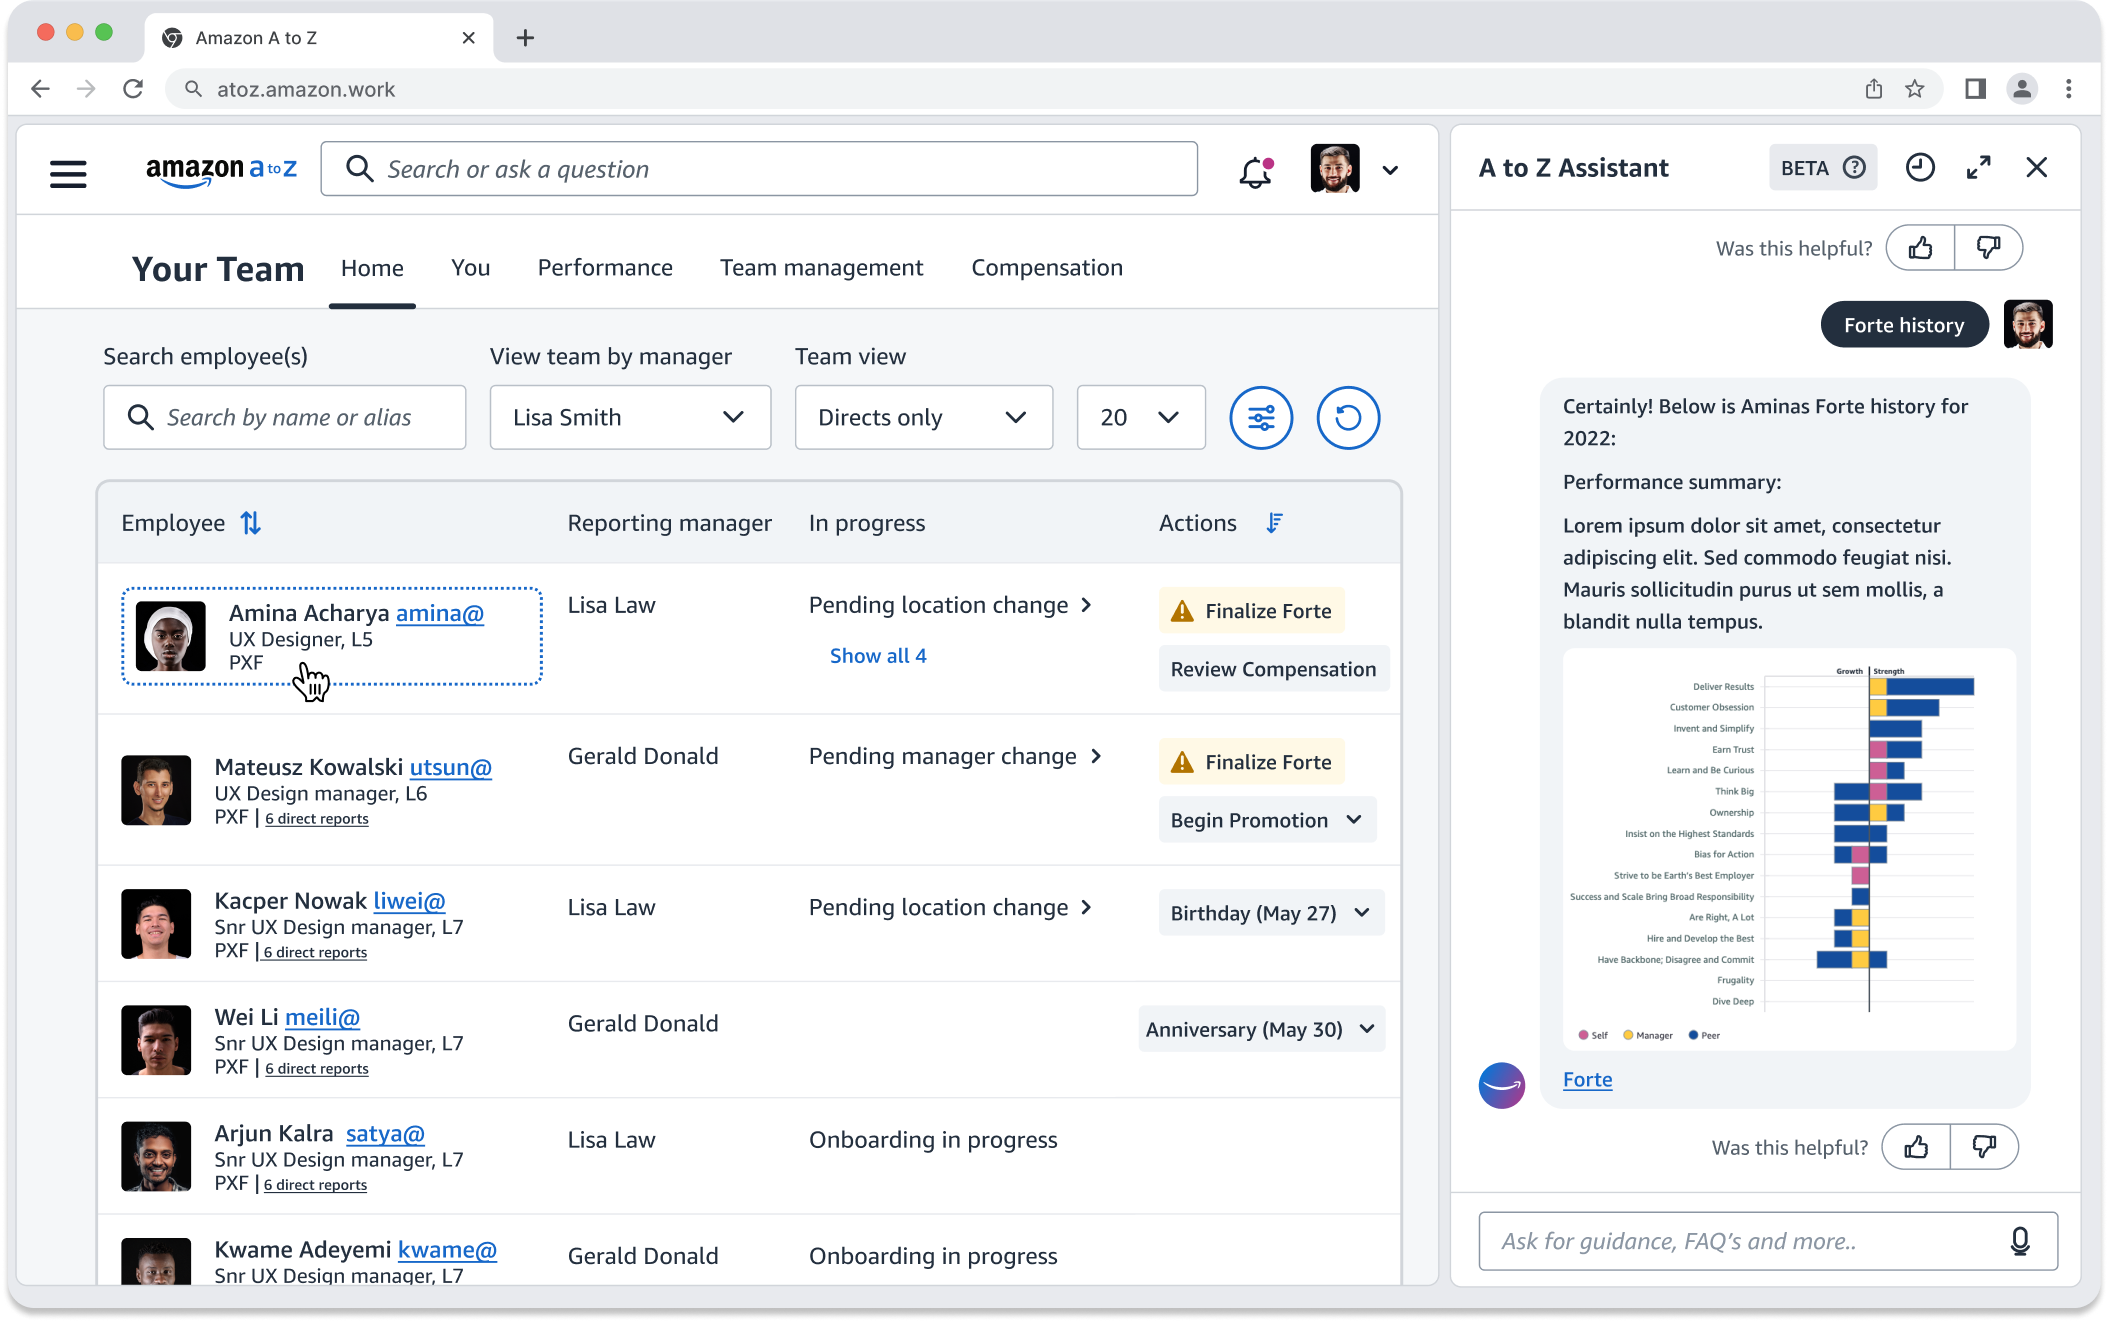Open View team by manager dropdown
The image size is (2107, 1322).
(x=630, y=417)
